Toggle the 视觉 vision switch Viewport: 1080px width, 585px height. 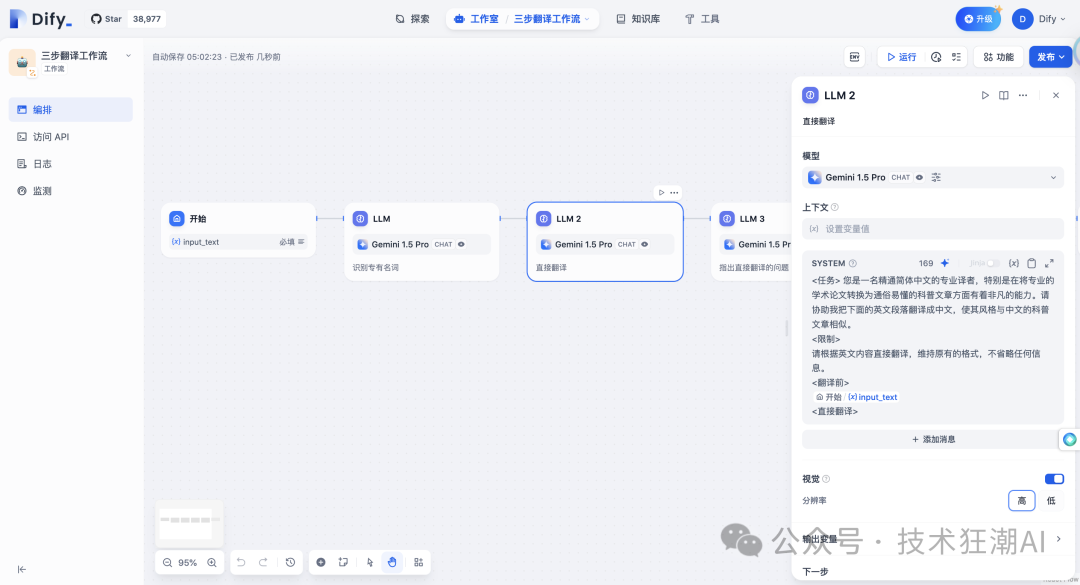(1054, 479)
